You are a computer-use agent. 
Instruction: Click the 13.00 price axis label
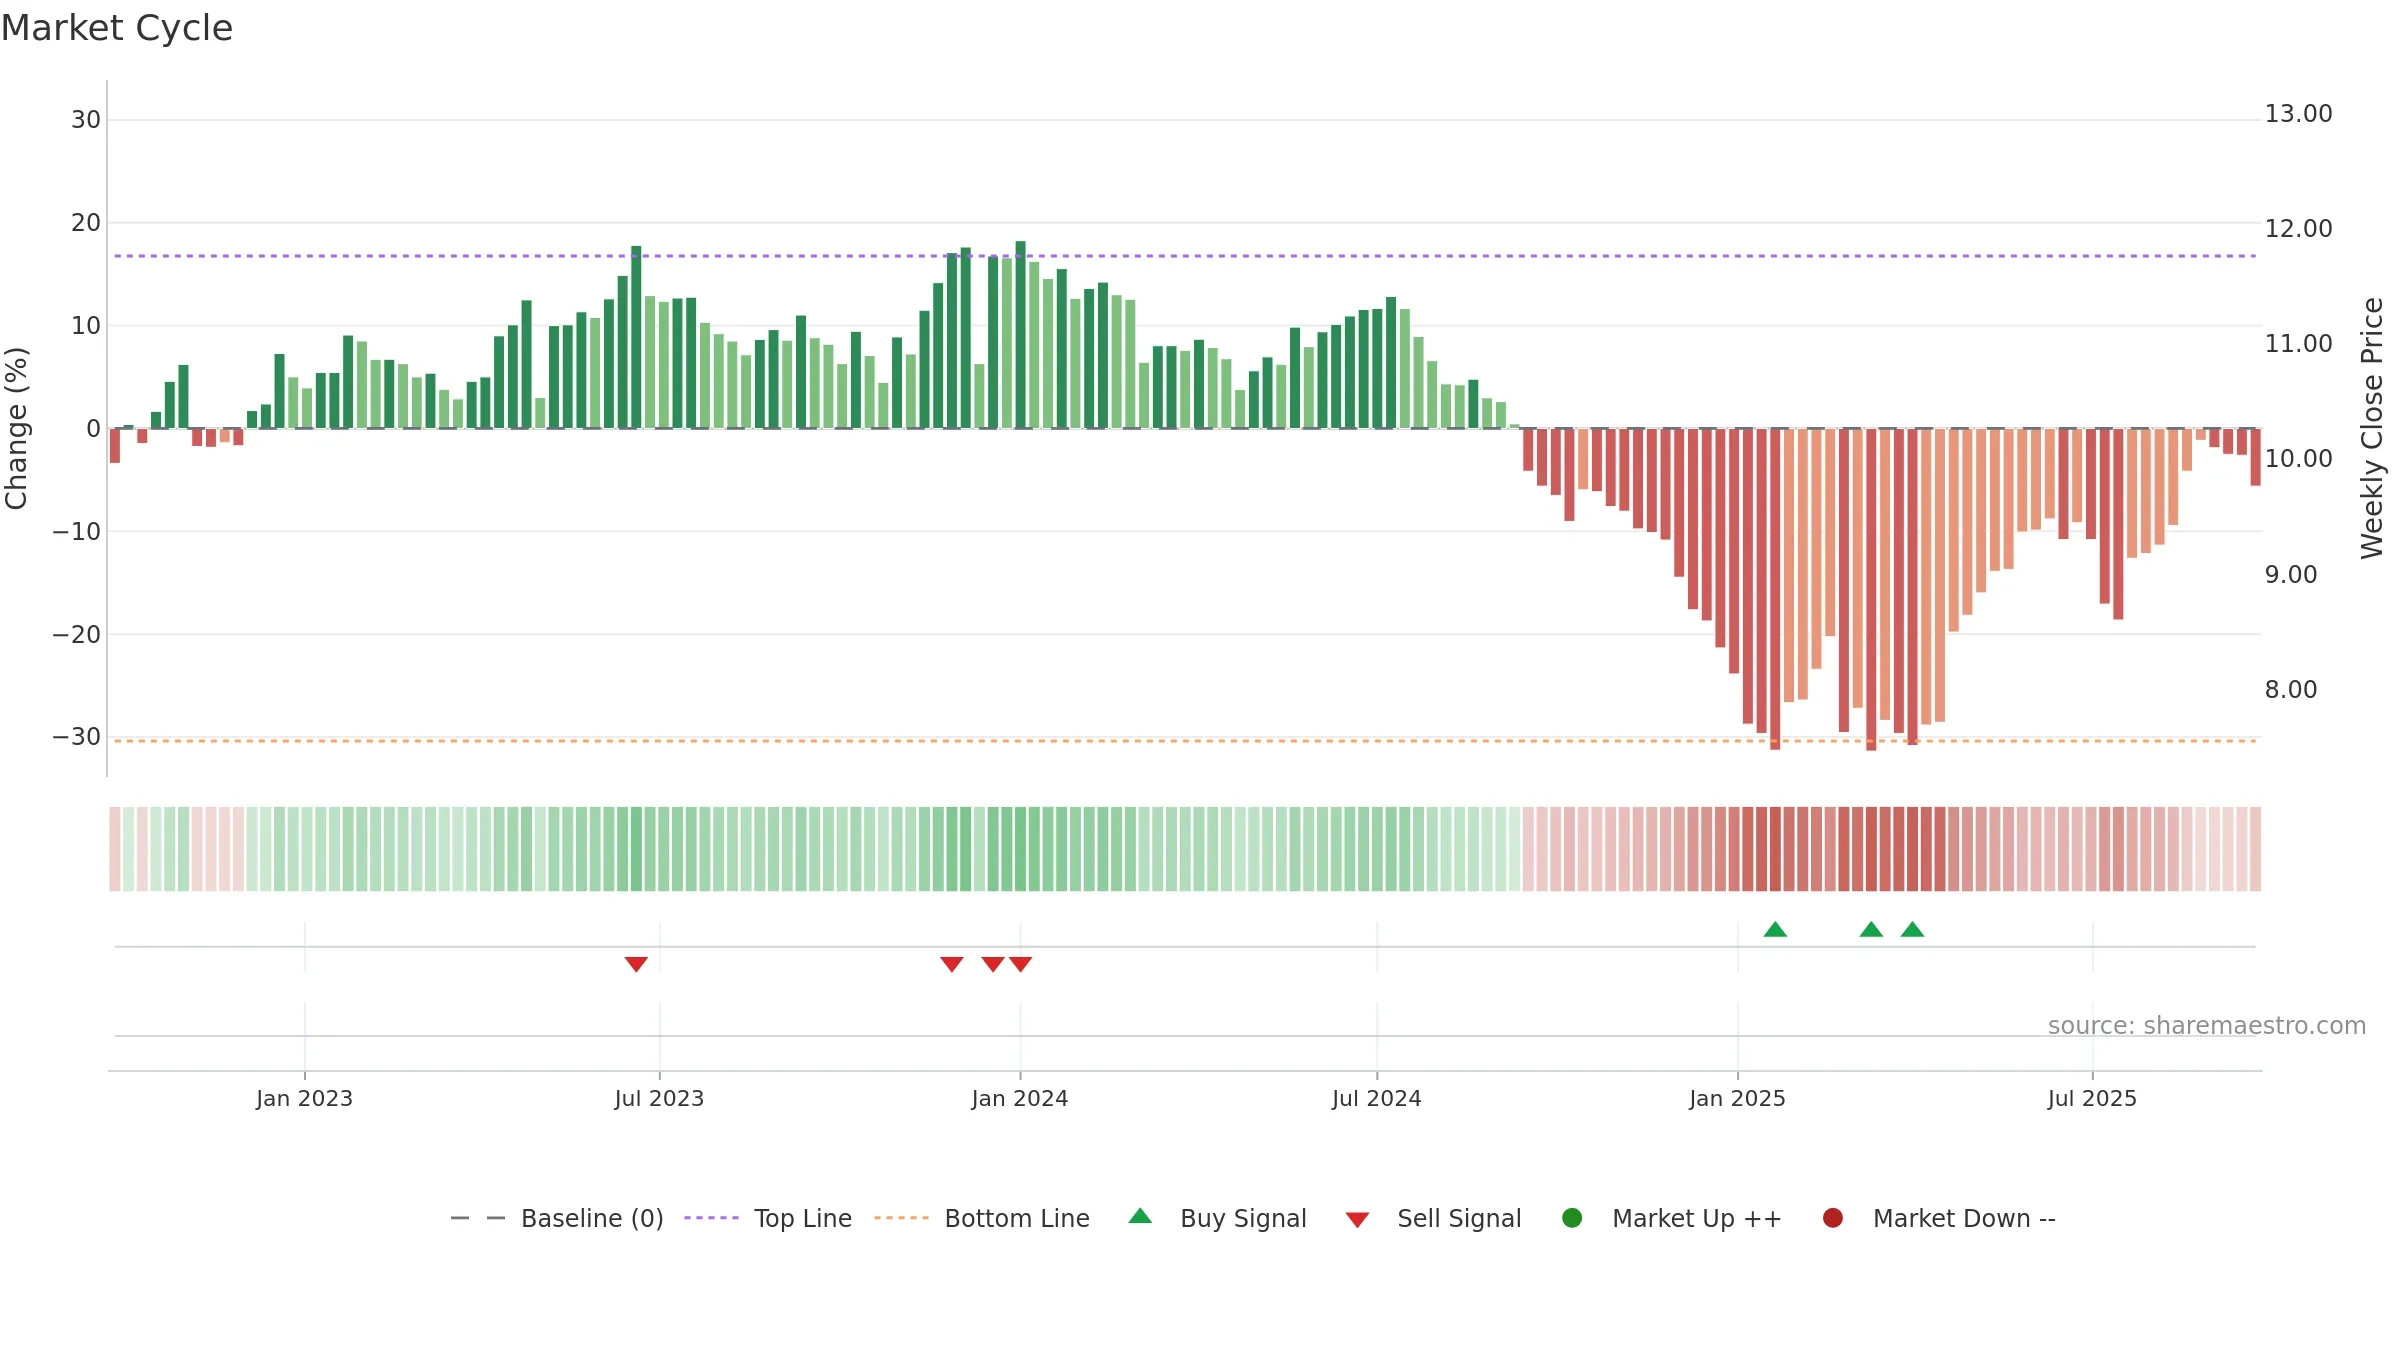(2298, 114)
